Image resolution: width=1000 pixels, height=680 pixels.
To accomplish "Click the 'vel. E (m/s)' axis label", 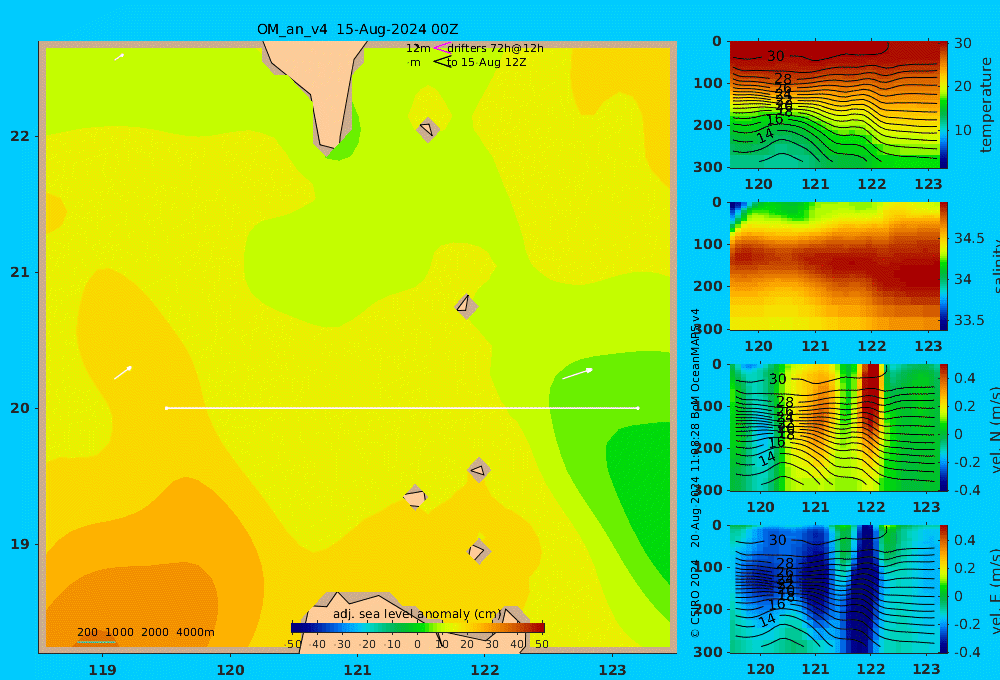I will [994, 591].
